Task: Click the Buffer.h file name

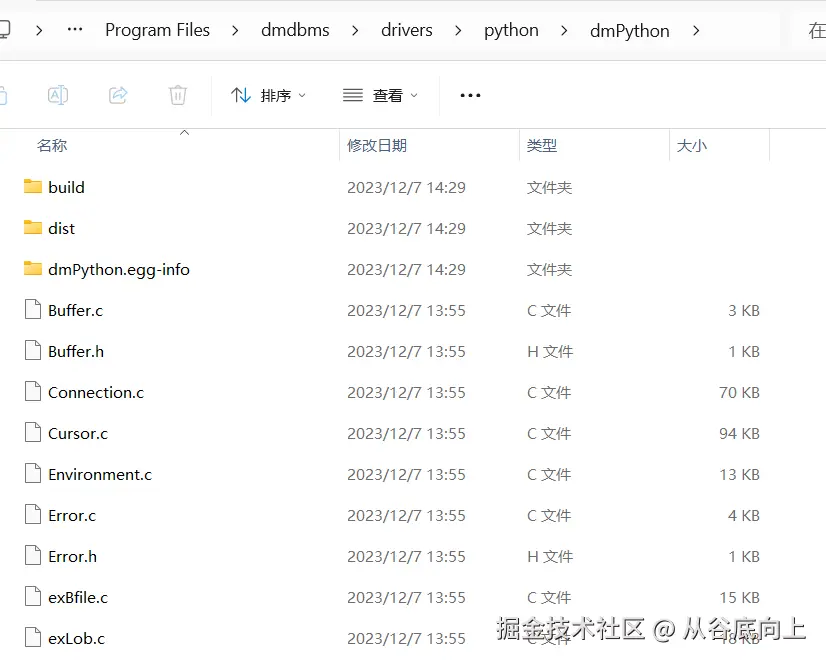Action: click(76, 352)
